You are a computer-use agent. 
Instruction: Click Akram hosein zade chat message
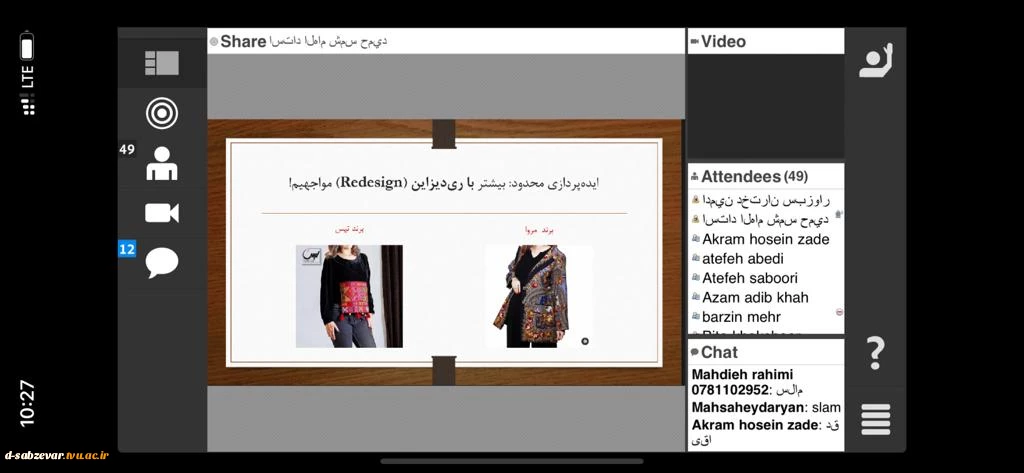(x=765, y=432)
